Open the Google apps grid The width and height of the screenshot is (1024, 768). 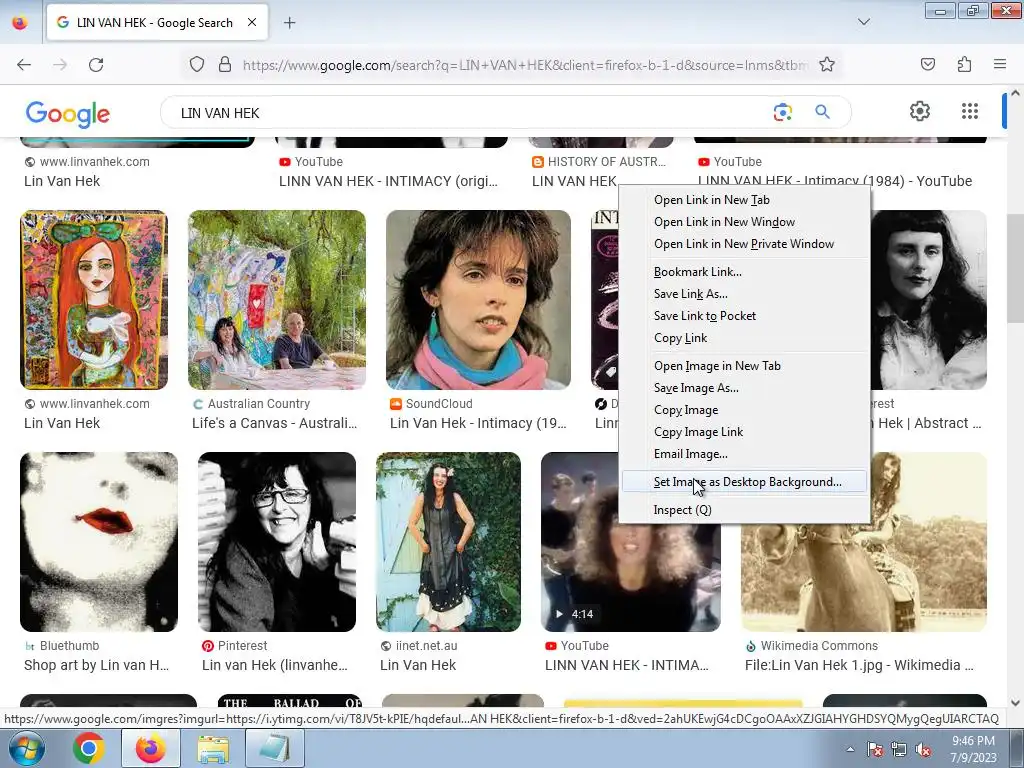pos(970,111)
